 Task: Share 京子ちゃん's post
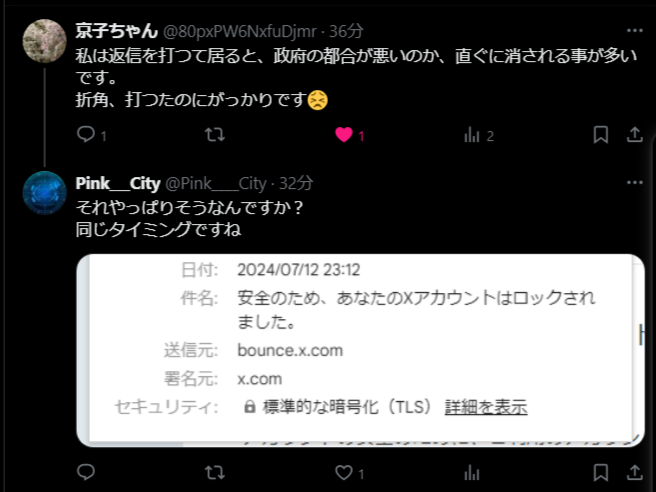[634, 135]
